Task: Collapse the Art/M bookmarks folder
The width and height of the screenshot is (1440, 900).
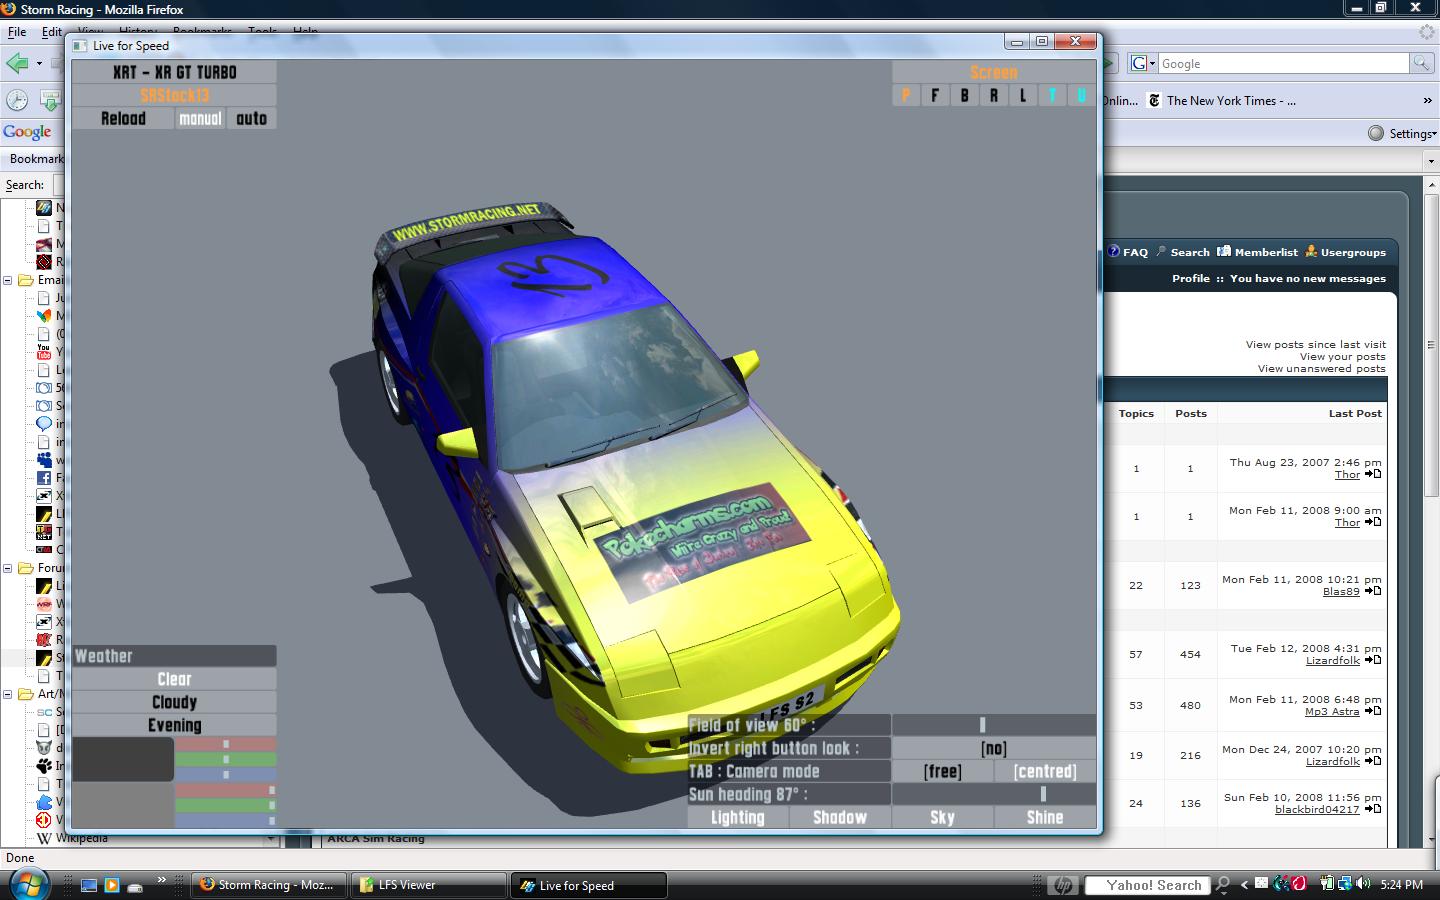Action: 8,694
